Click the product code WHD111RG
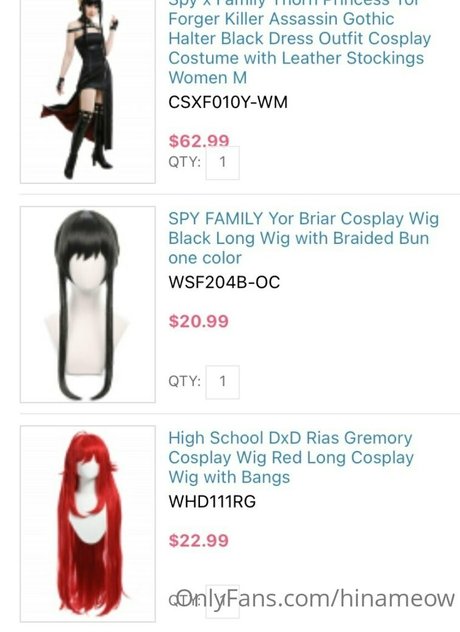Image resolution: width=460 pixels, height=632 pixels. tap(212, 501)
